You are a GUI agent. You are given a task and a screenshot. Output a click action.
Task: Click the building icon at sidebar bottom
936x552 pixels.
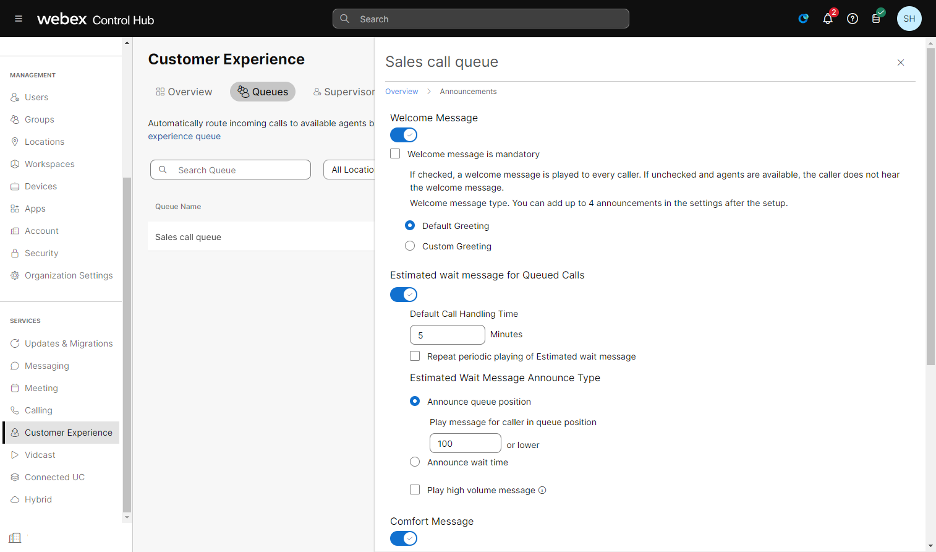coord(15,538)
